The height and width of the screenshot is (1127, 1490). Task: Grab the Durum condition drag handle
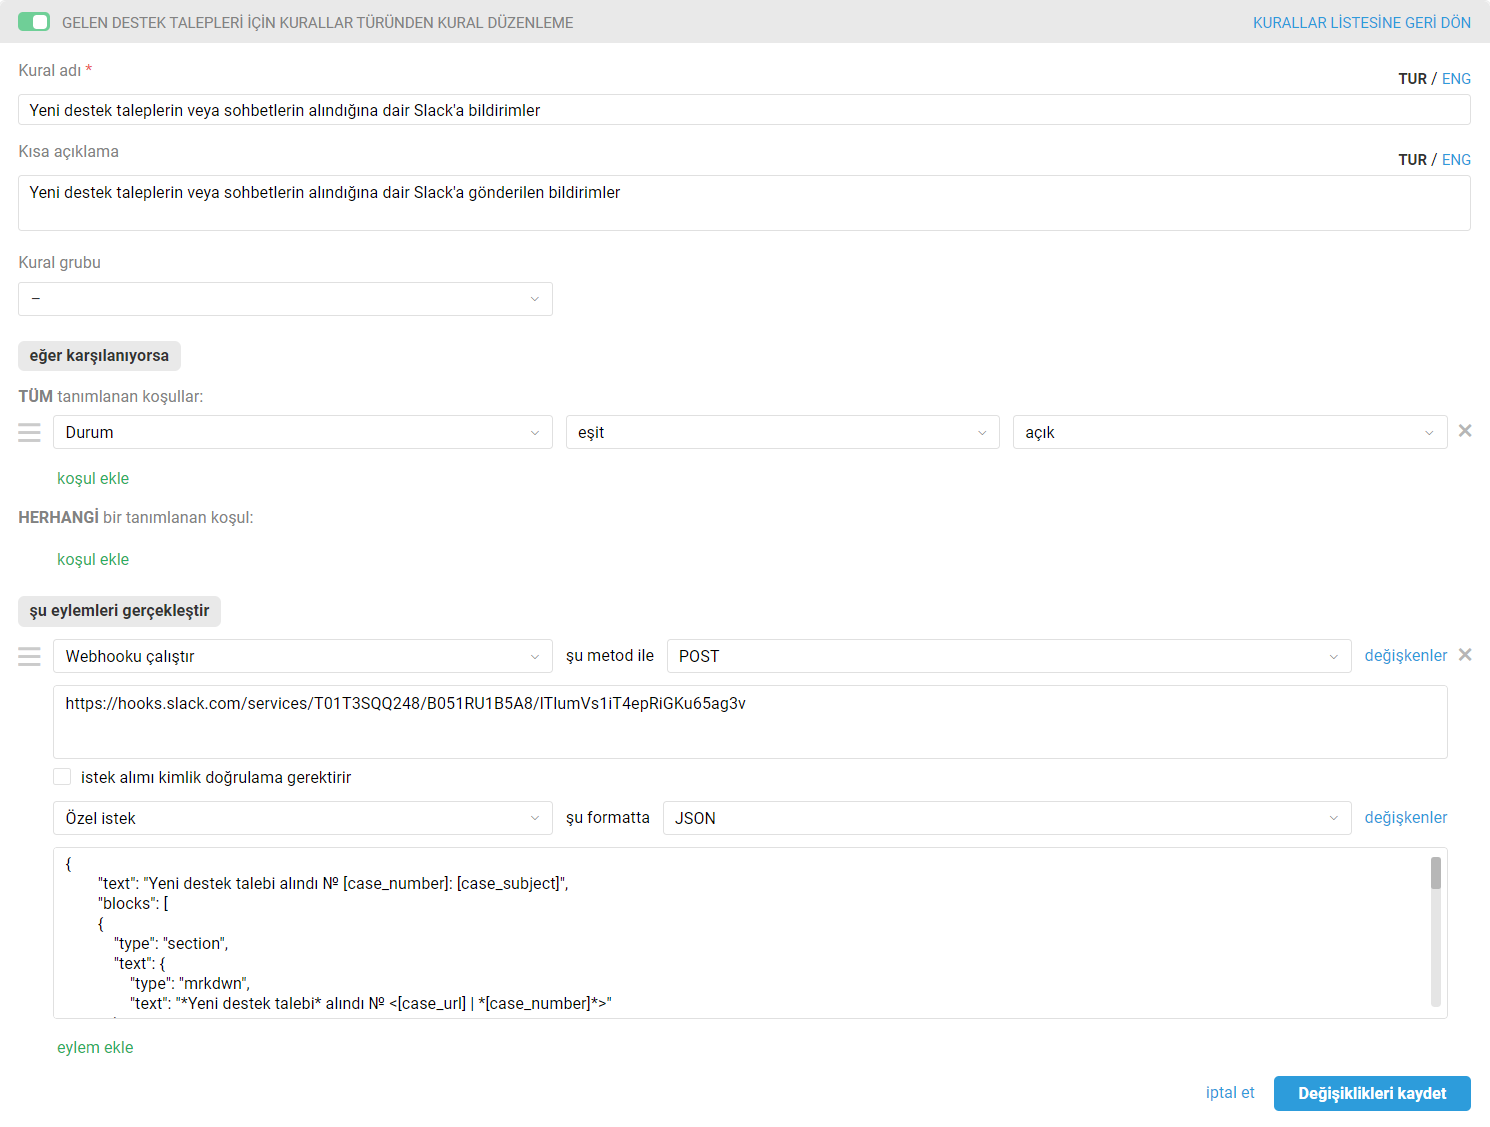pos(30,432)
